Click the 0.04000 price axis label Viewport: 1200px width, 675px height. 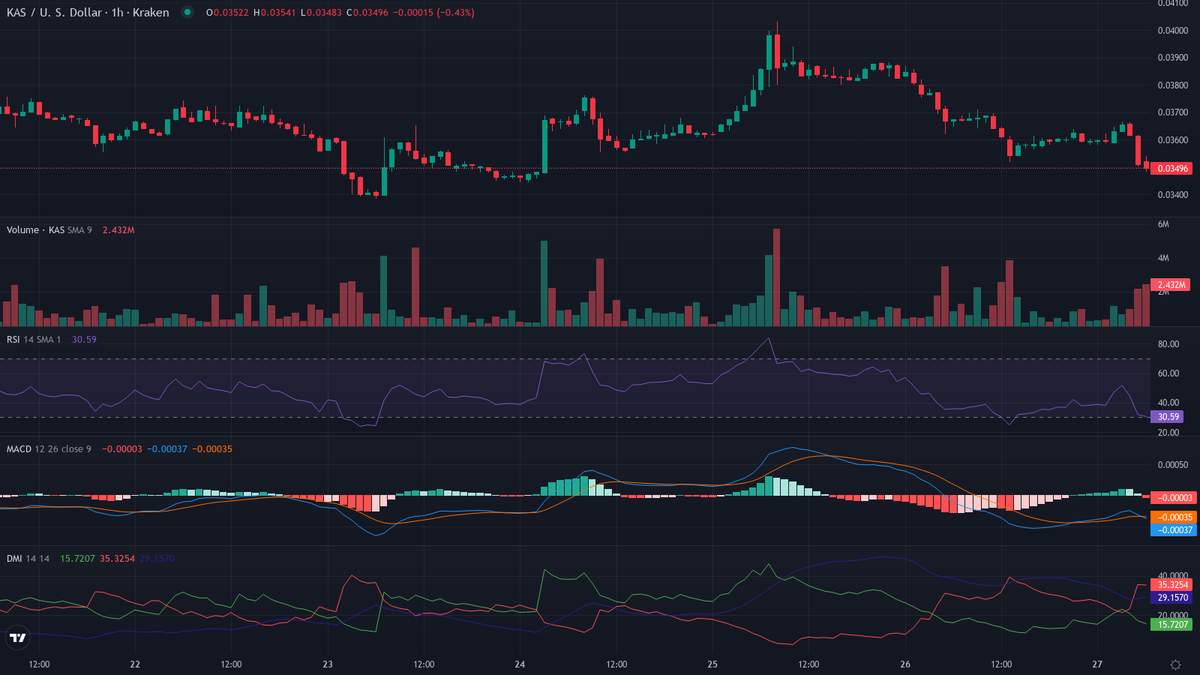click(x=1172, y=30)
